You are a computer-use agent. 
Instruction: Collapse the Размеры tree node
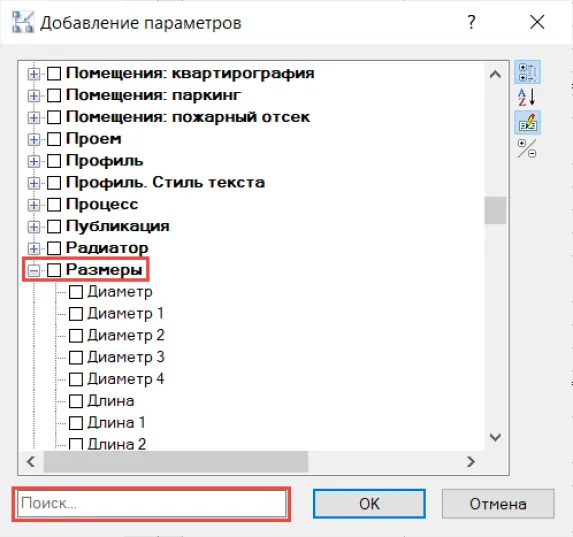coord(34,271)
